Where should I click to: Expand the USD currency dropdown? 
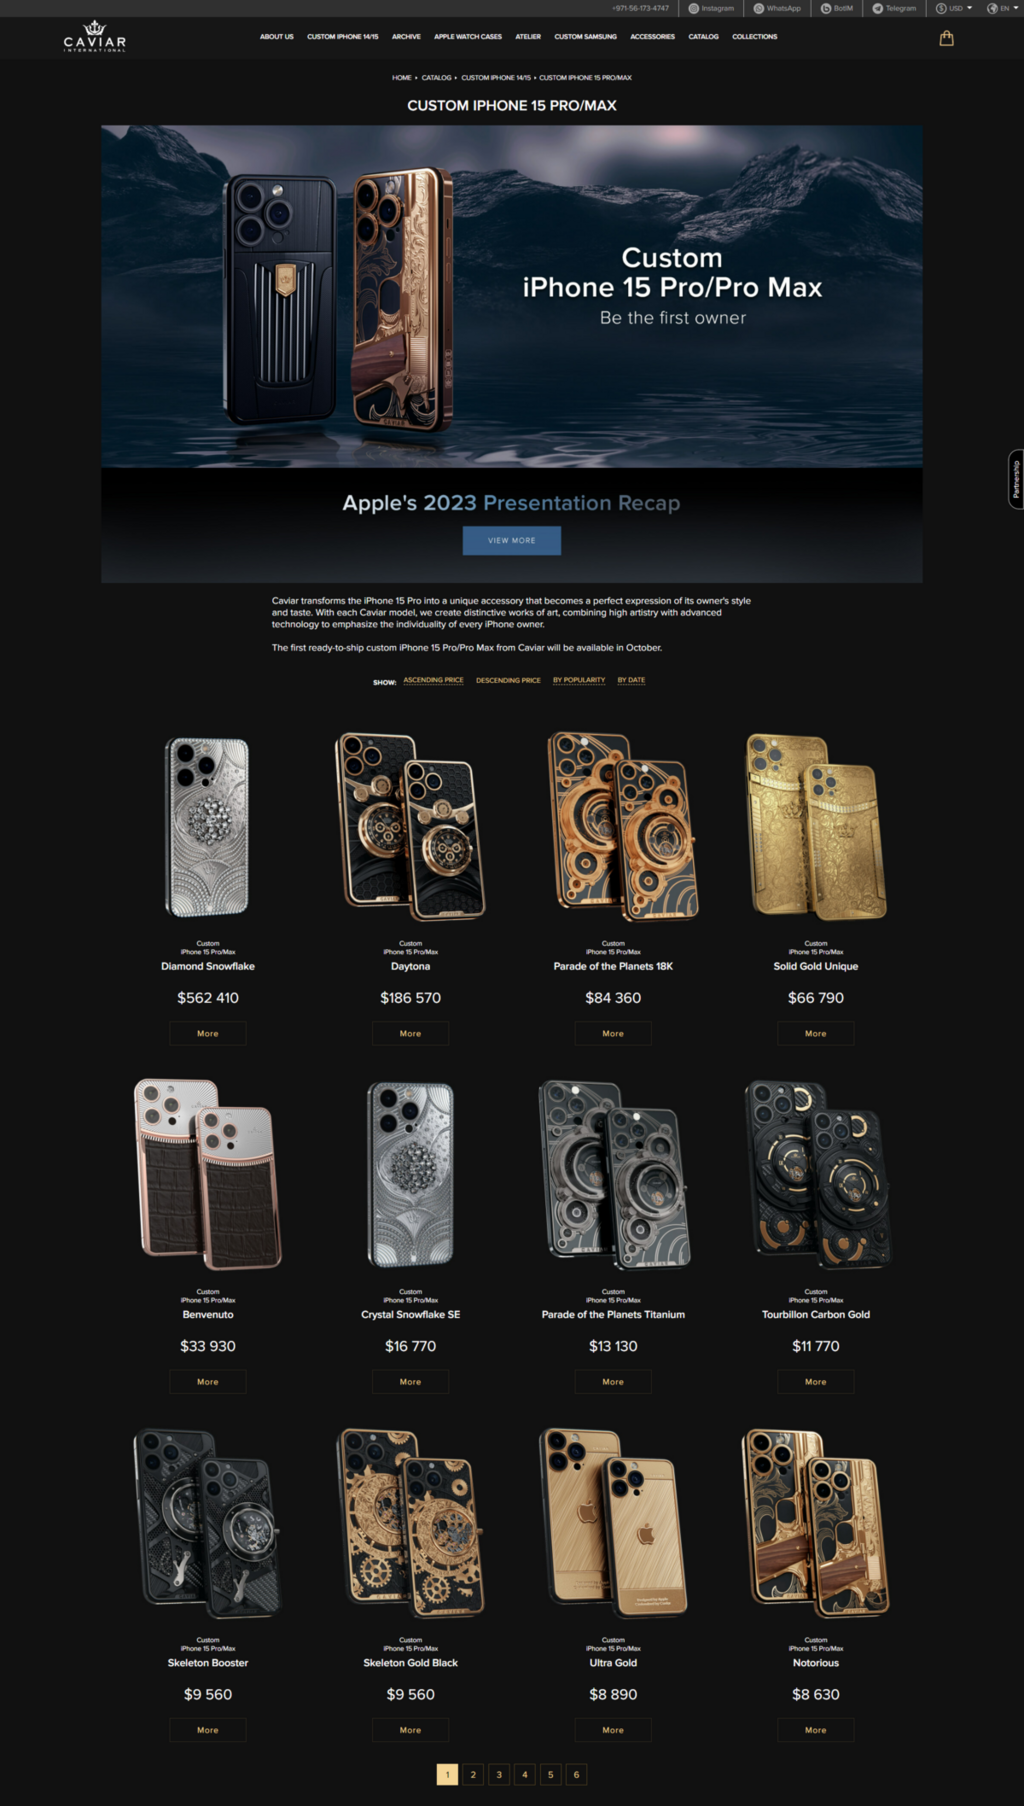point(954,8)
